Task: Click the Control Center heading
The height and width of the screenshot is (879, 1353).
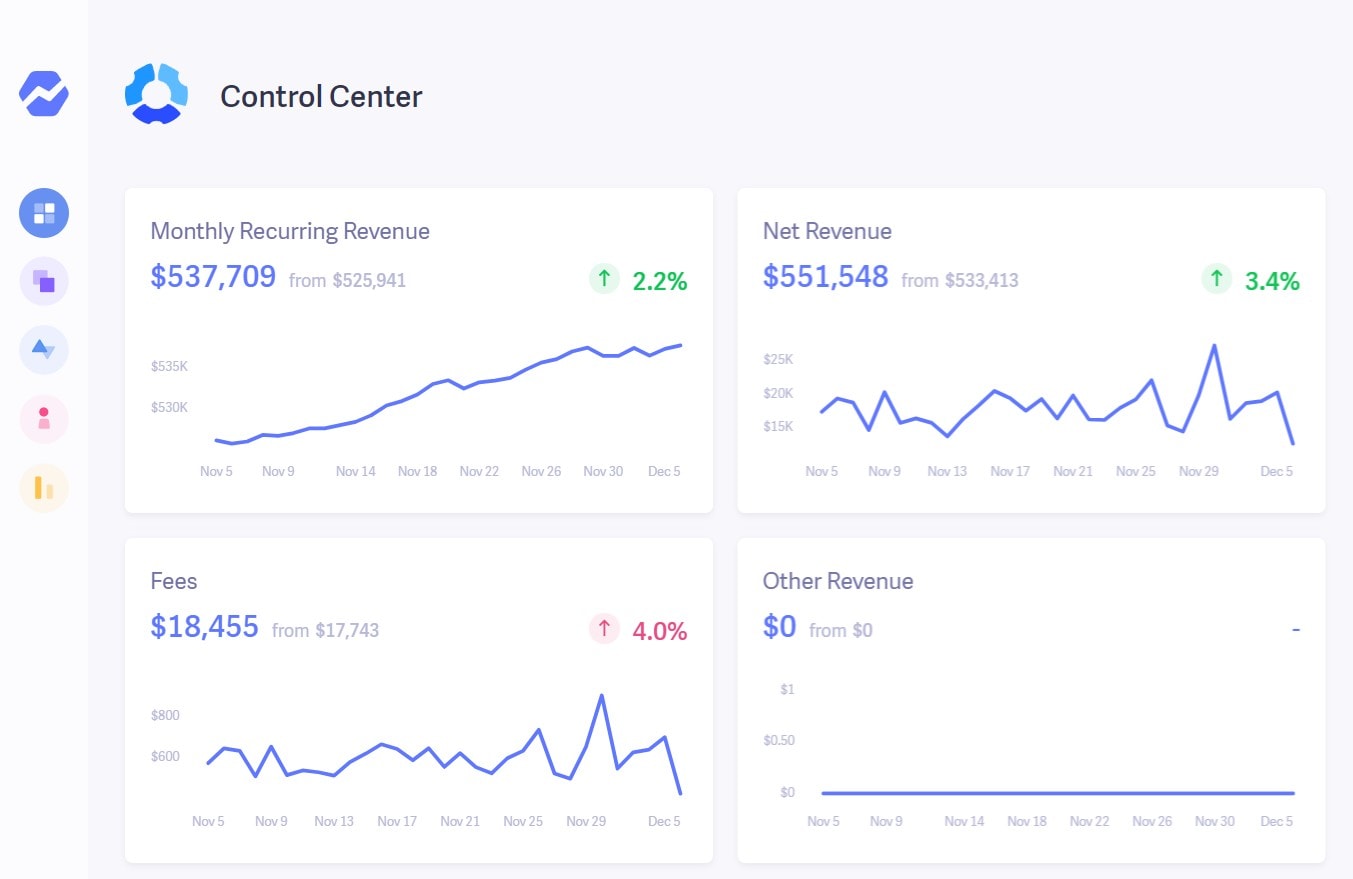Action: point(321,97)
